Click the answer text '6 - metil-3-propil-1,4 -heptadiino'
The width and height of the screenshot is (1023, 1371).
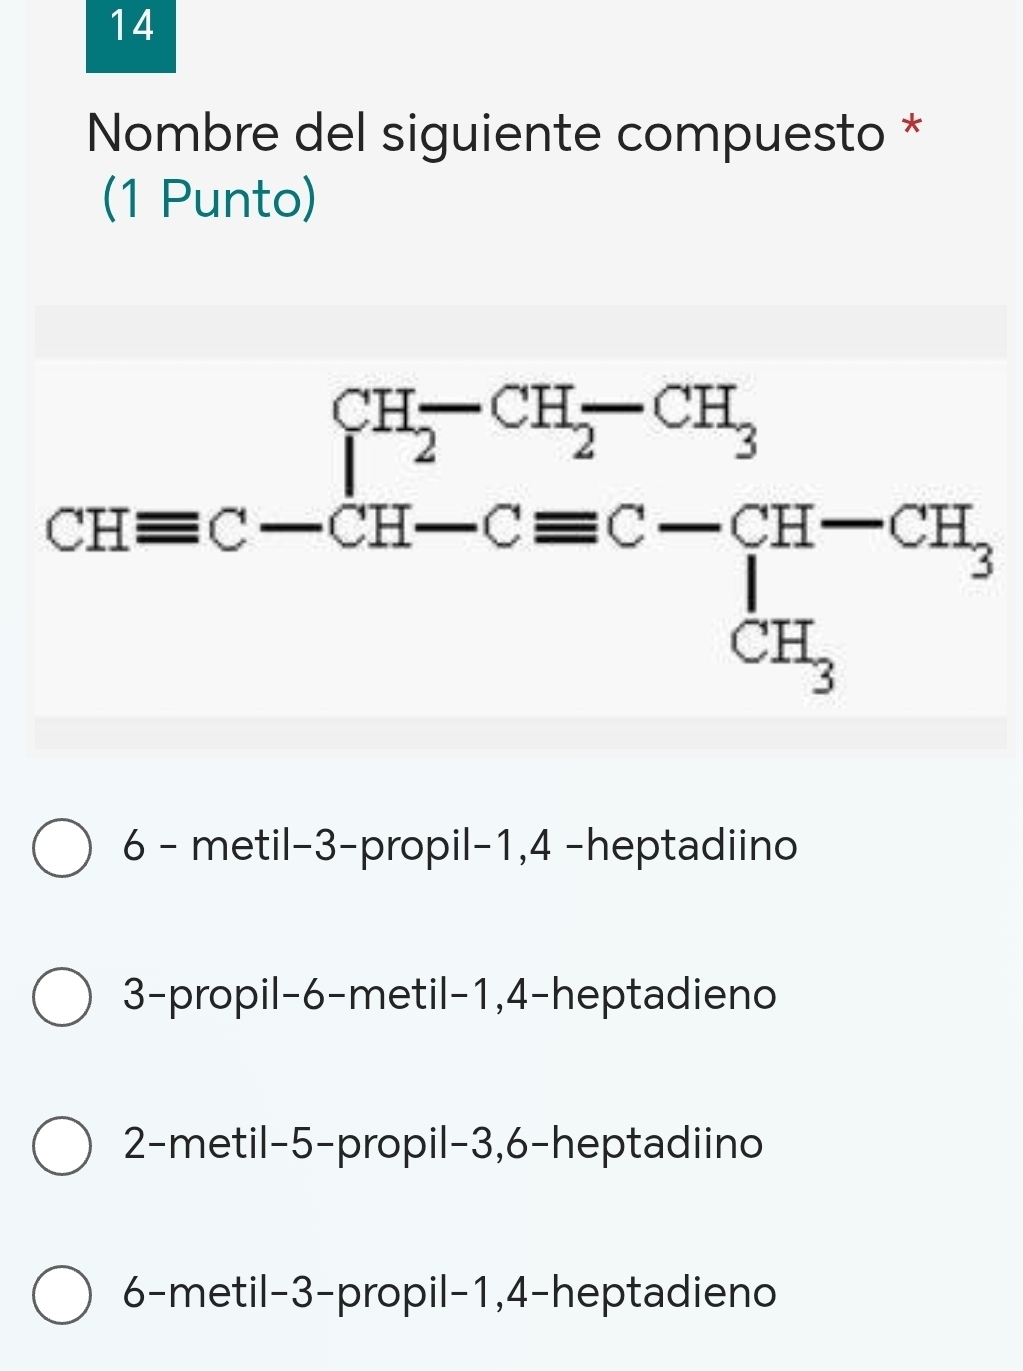coord(460,847)
